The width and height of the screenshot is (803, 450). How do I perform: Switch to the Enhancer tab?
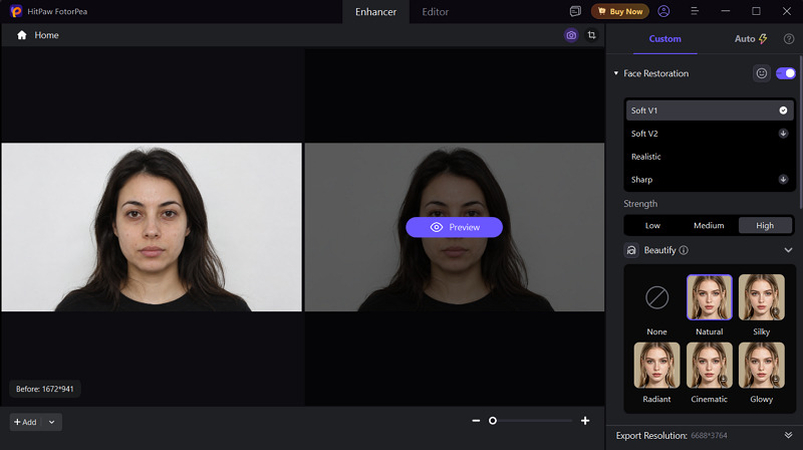coord(376,12)
